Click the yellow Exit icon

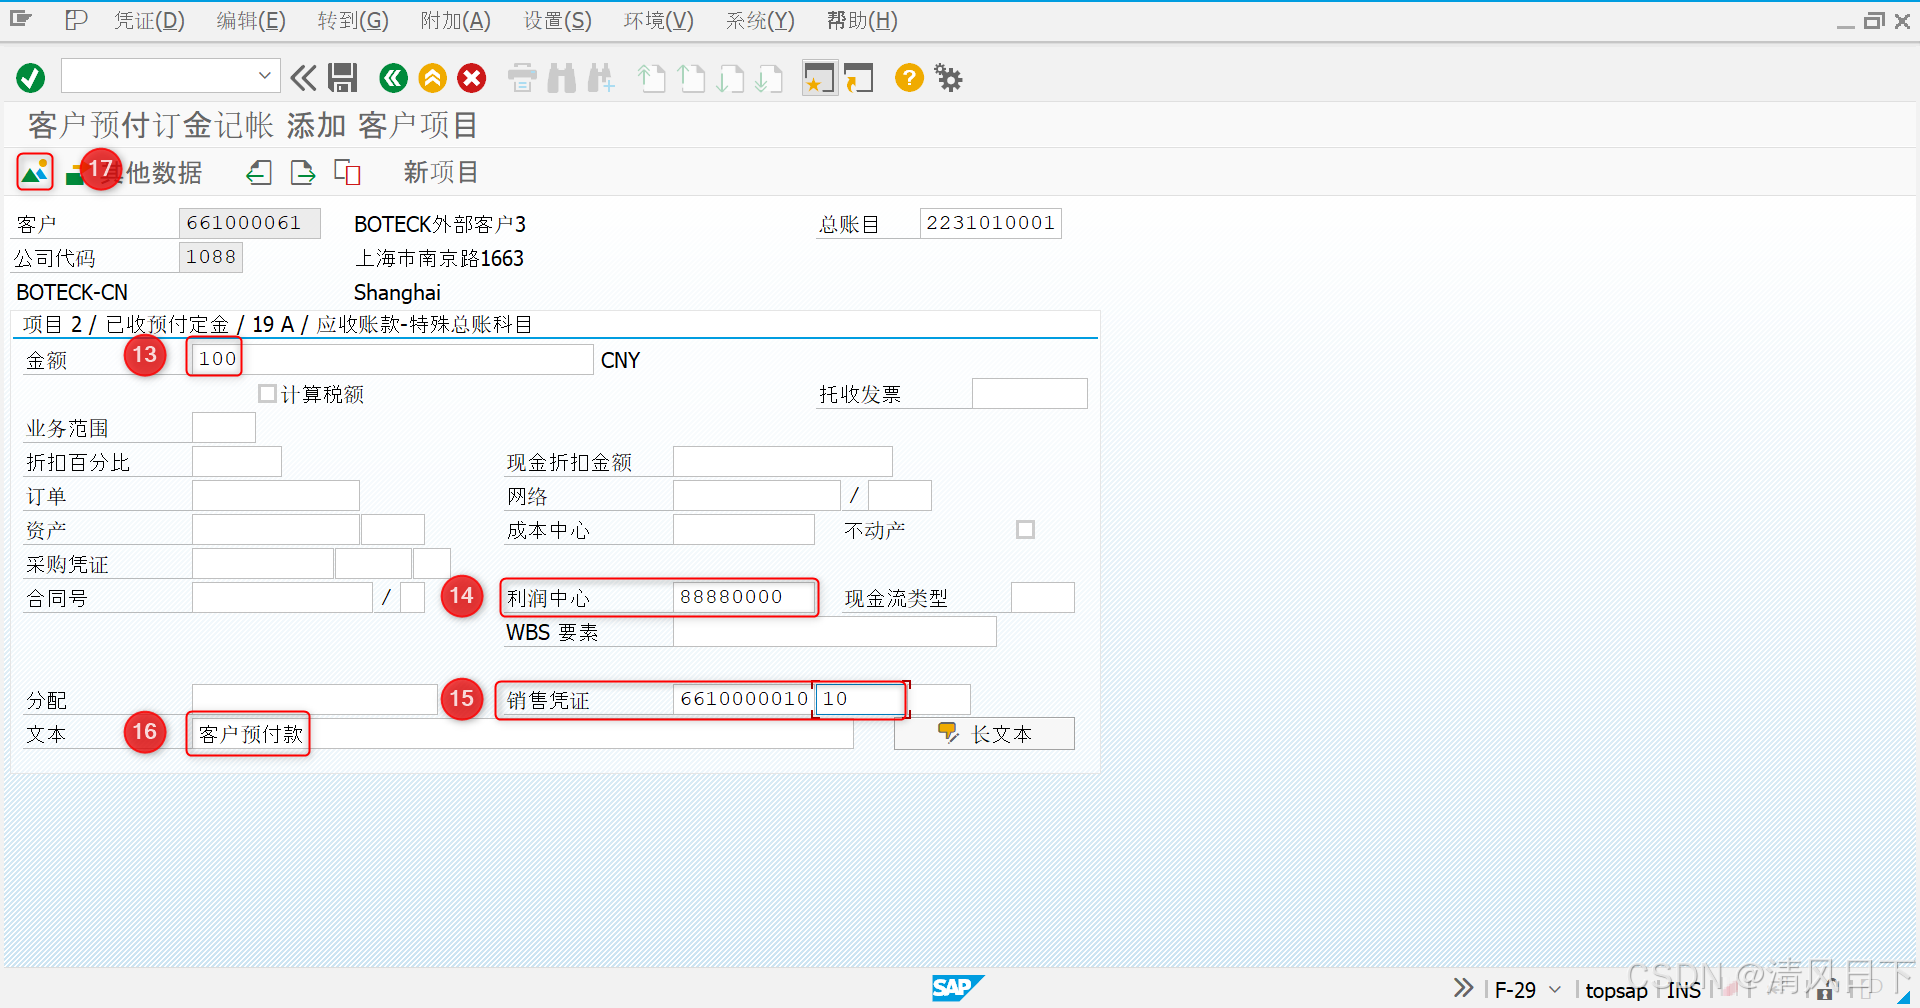click(432, 77)
